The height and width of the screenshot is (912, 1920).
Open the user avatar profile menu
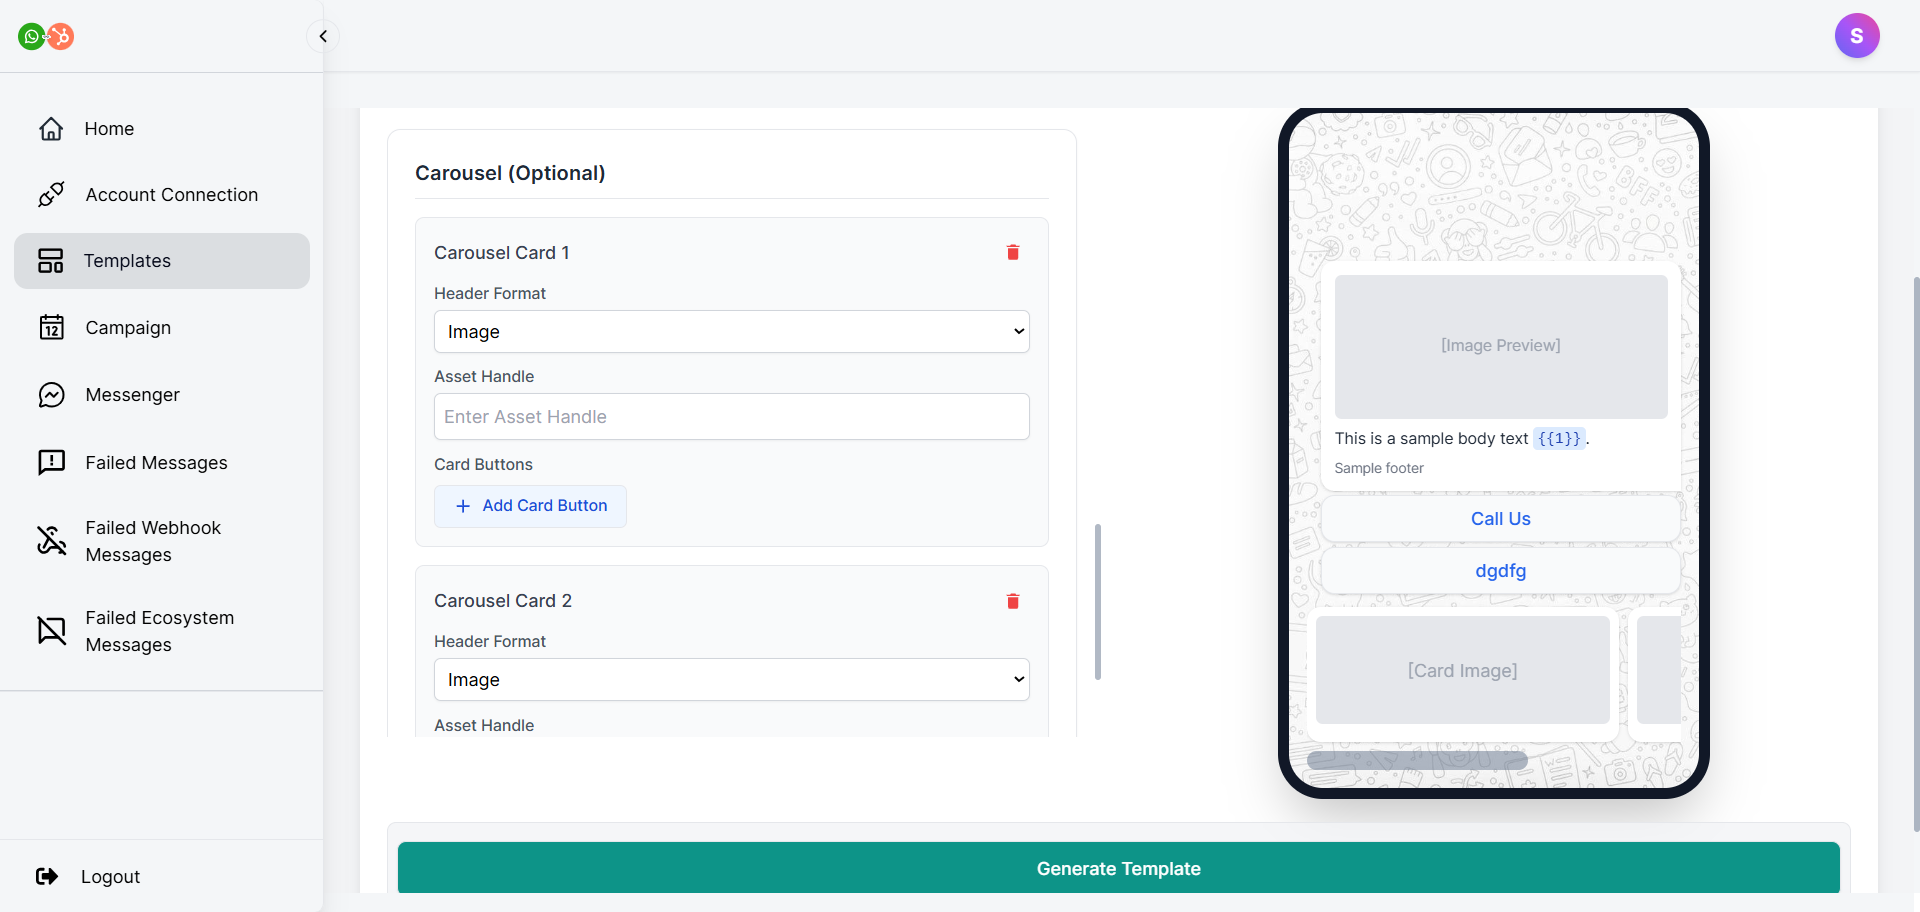coord(1856,36)
